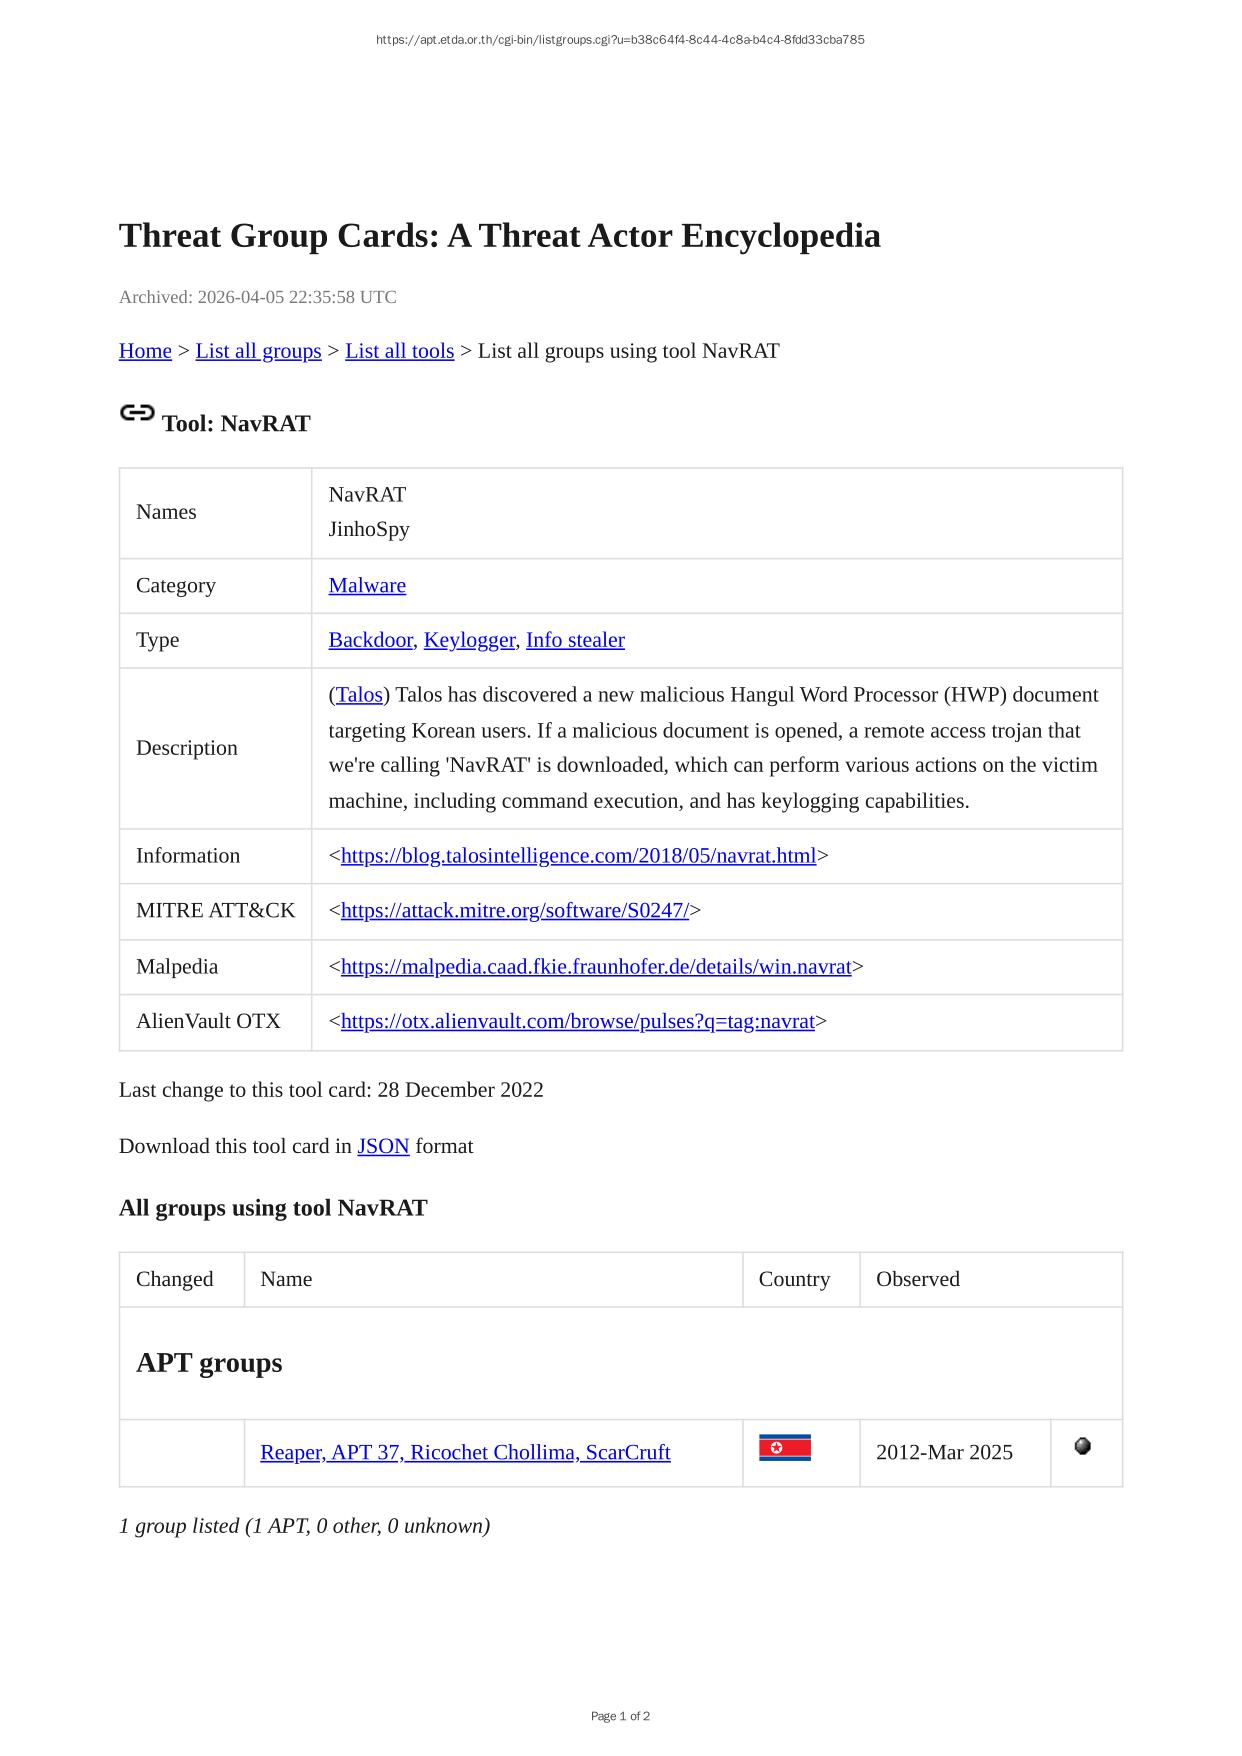Go to the Home breadcrumb link

(x=145, y=351)
